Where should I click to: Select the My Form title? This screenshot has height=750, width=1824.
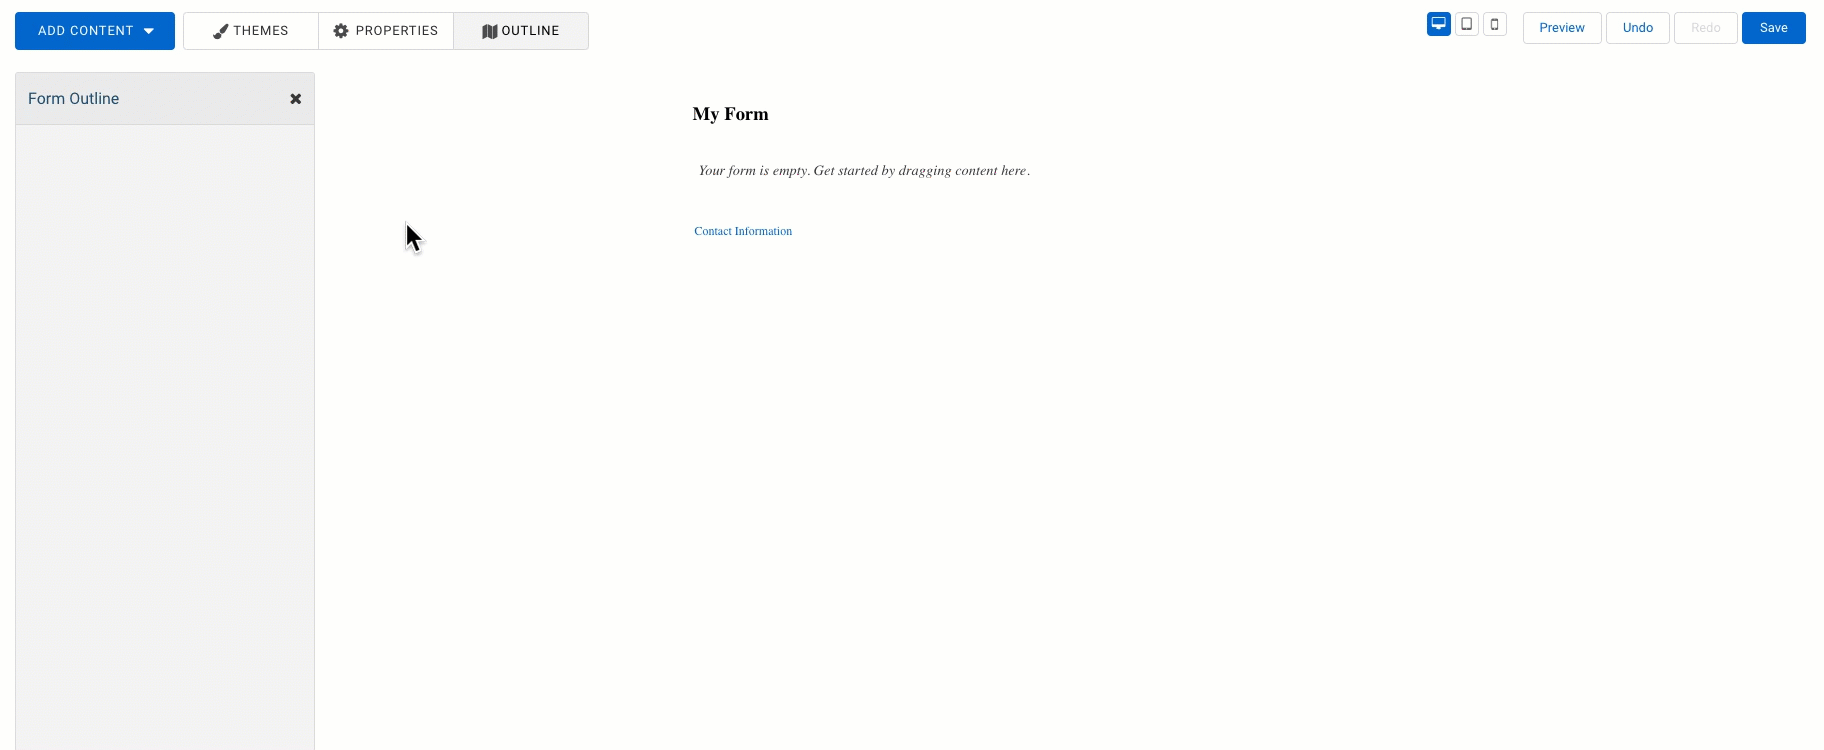pos(731,114)
